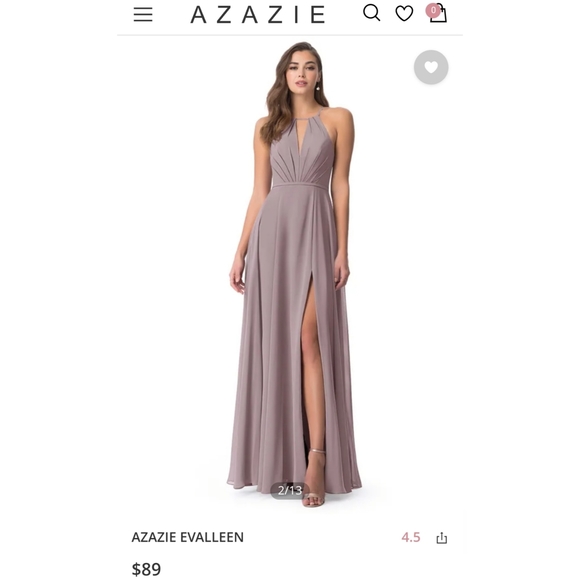Open the full dress product photo
The width and height of the screenshot is (580, 580).
(x=290, y=274)
